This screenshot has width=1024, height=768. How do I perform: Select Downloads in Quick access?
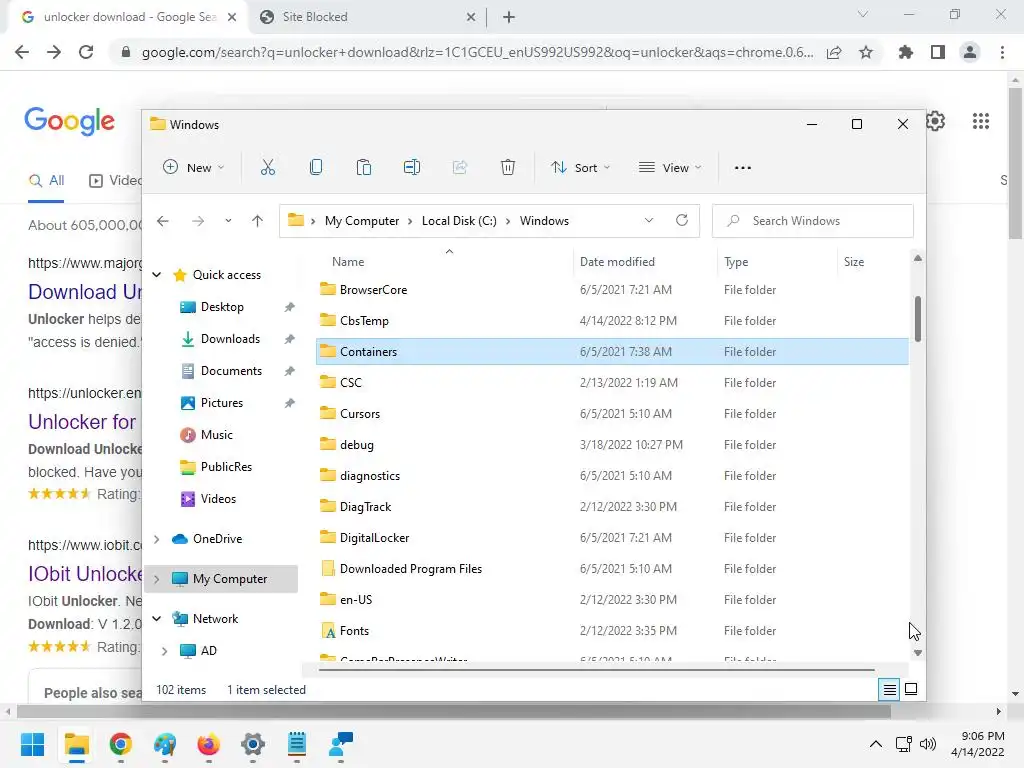[230, 339]
